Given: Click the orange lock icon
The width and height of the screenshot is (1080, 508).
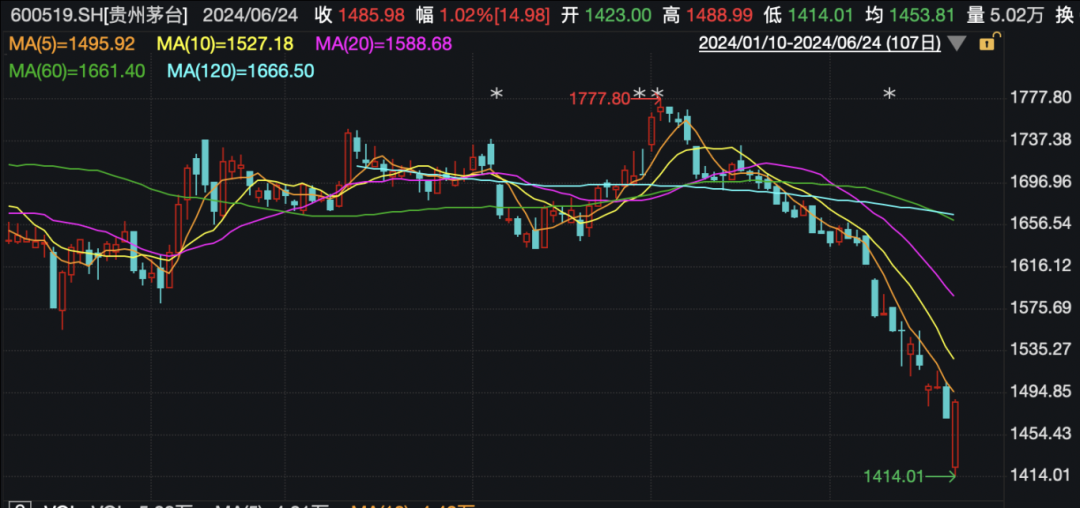Looking at the screenshot, I should pyautogui.click(x=988, y=43).
